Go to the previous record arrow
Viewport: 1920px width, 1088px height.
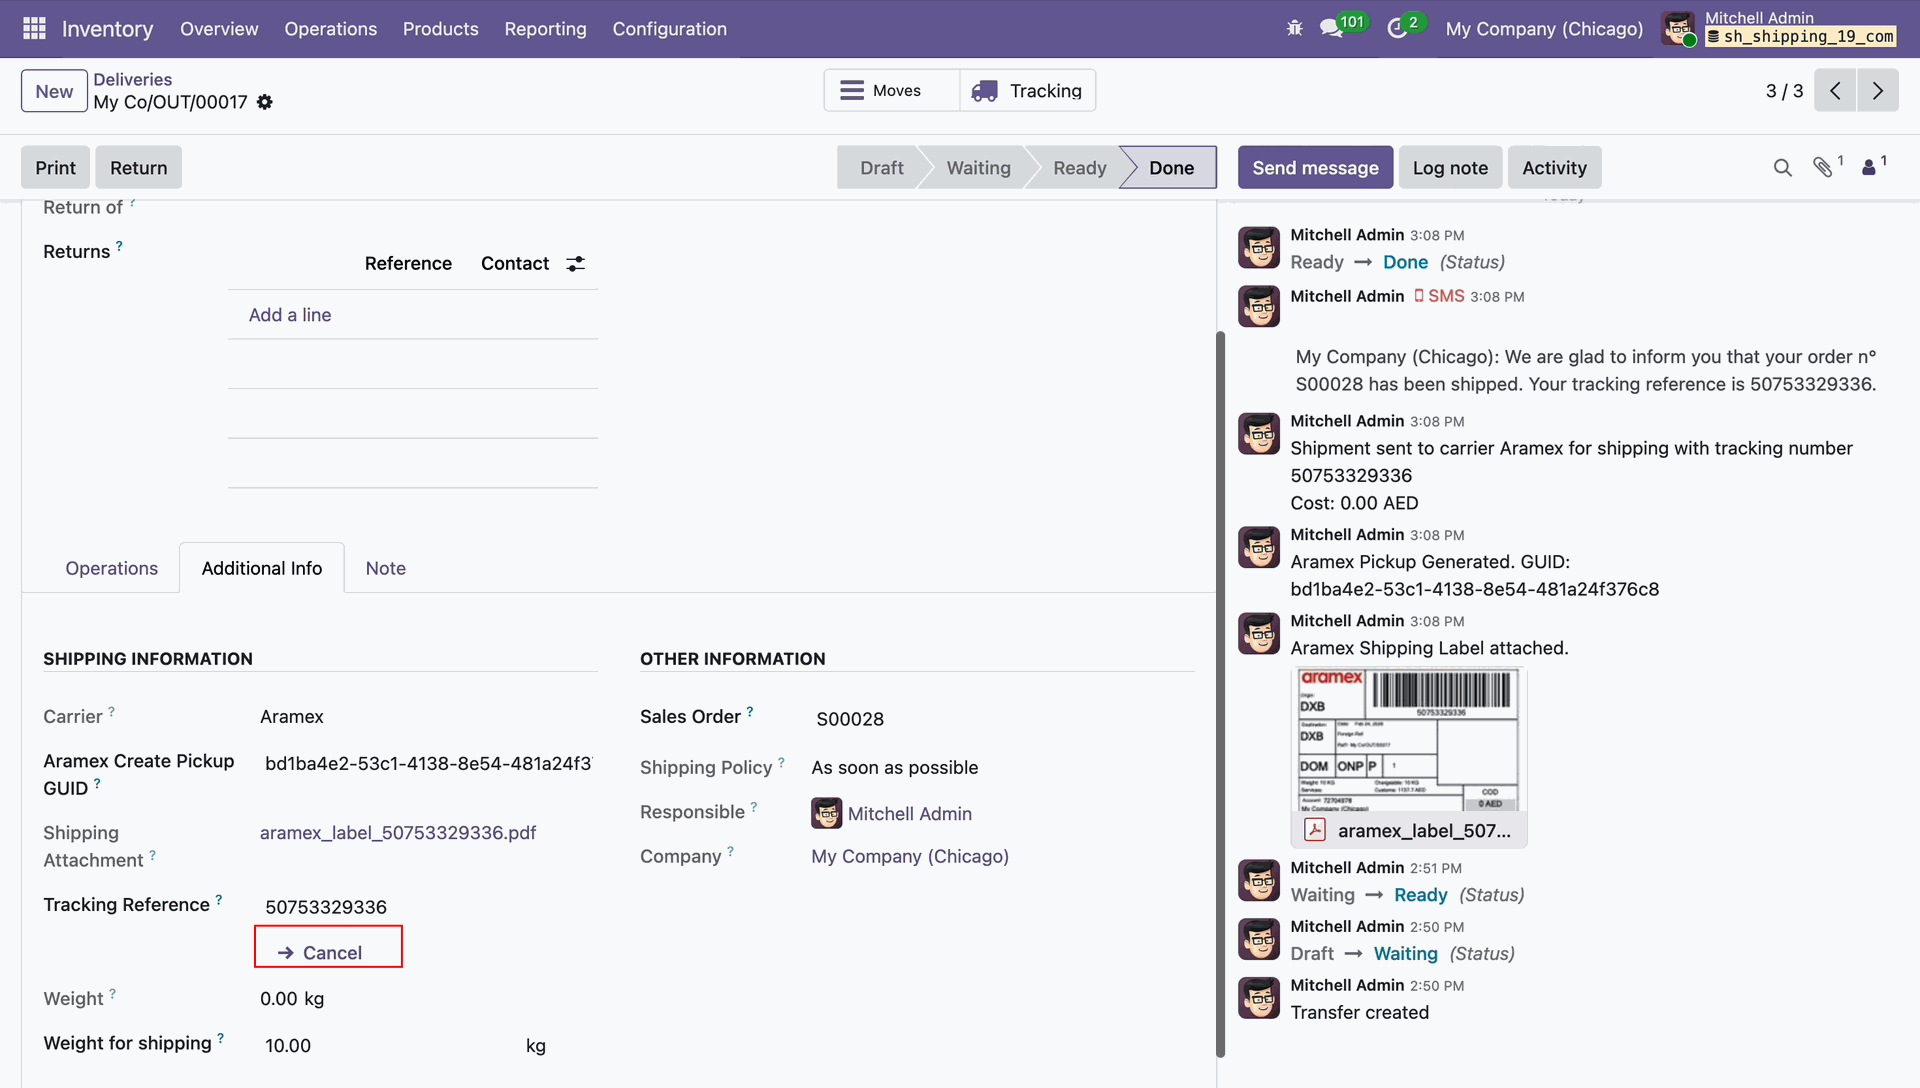pos(1835,91)
